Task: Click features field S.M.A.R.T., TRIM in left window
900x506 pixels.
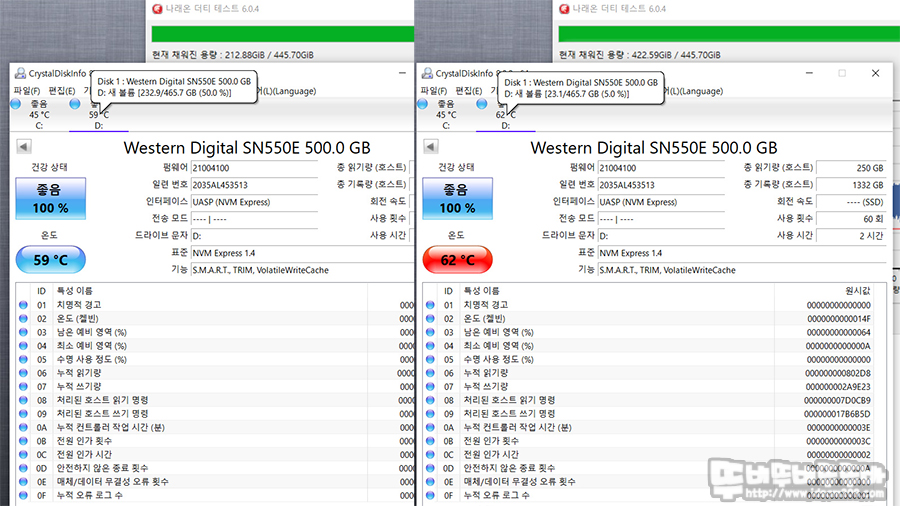Action: (x=302, y=270)
